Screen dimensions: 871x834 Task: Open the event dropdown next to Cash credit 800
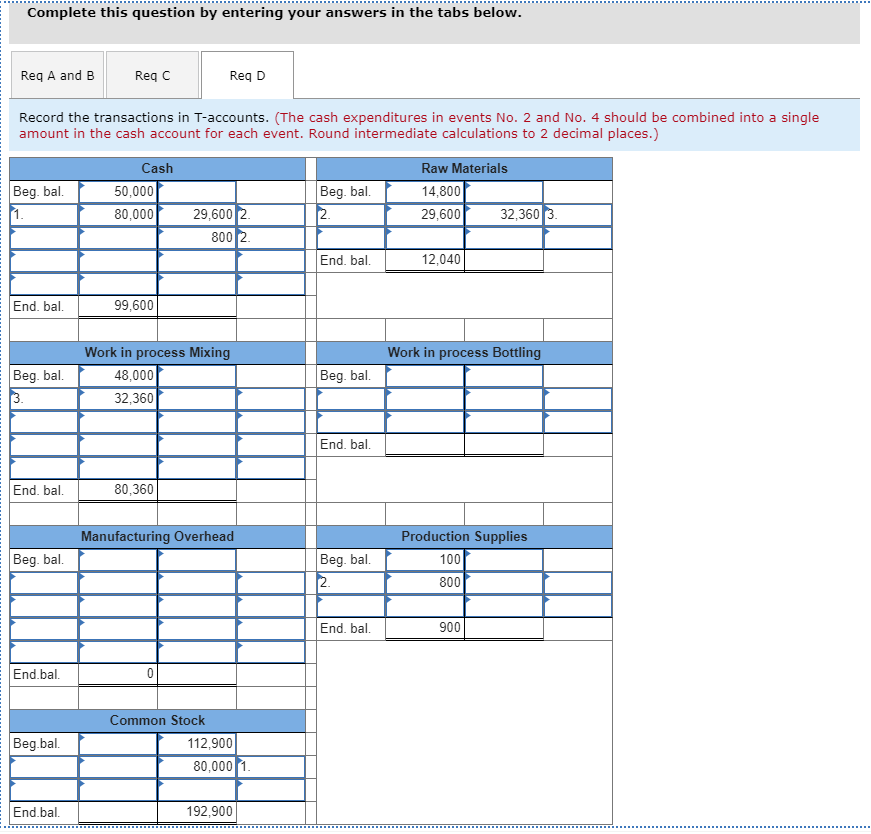coord(271,237)
